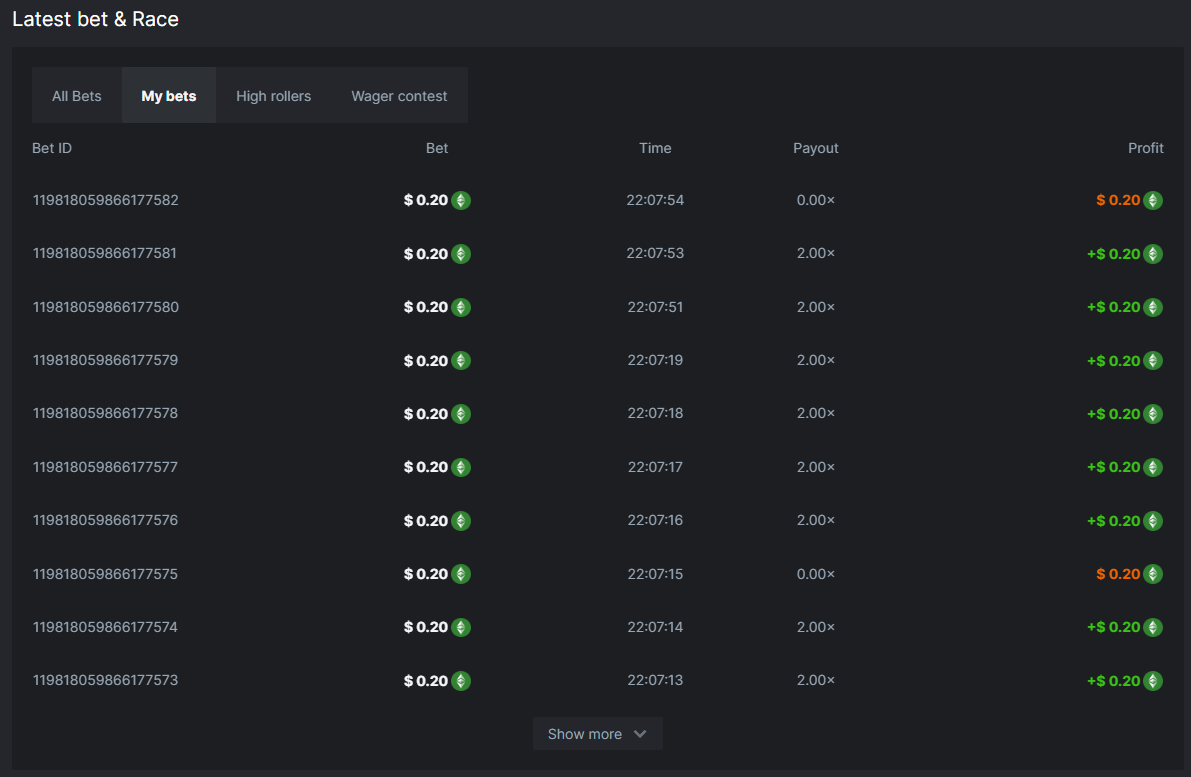Click profit coin icon for bet ending 177573
Screen dimensions: 1191x777
click(1153, 681)
